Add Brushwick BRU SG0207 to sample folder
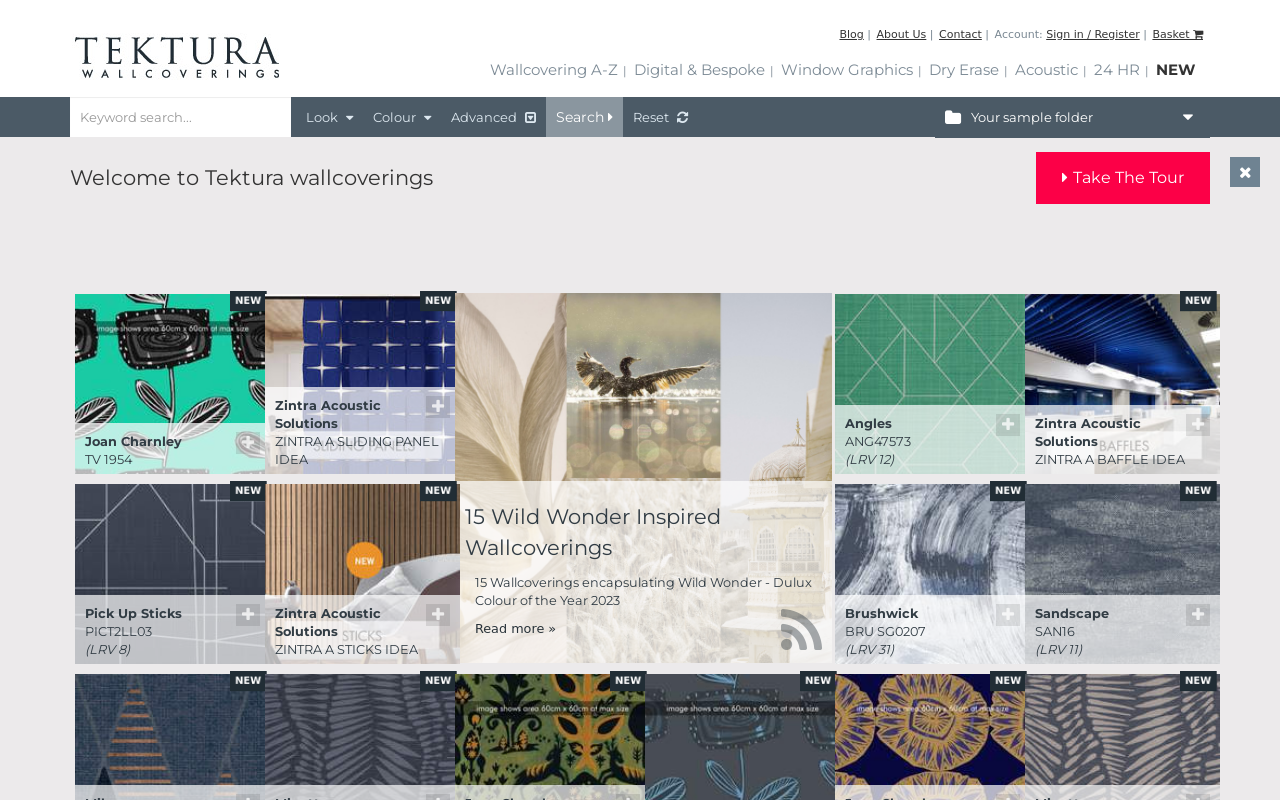 (1008, 615)
